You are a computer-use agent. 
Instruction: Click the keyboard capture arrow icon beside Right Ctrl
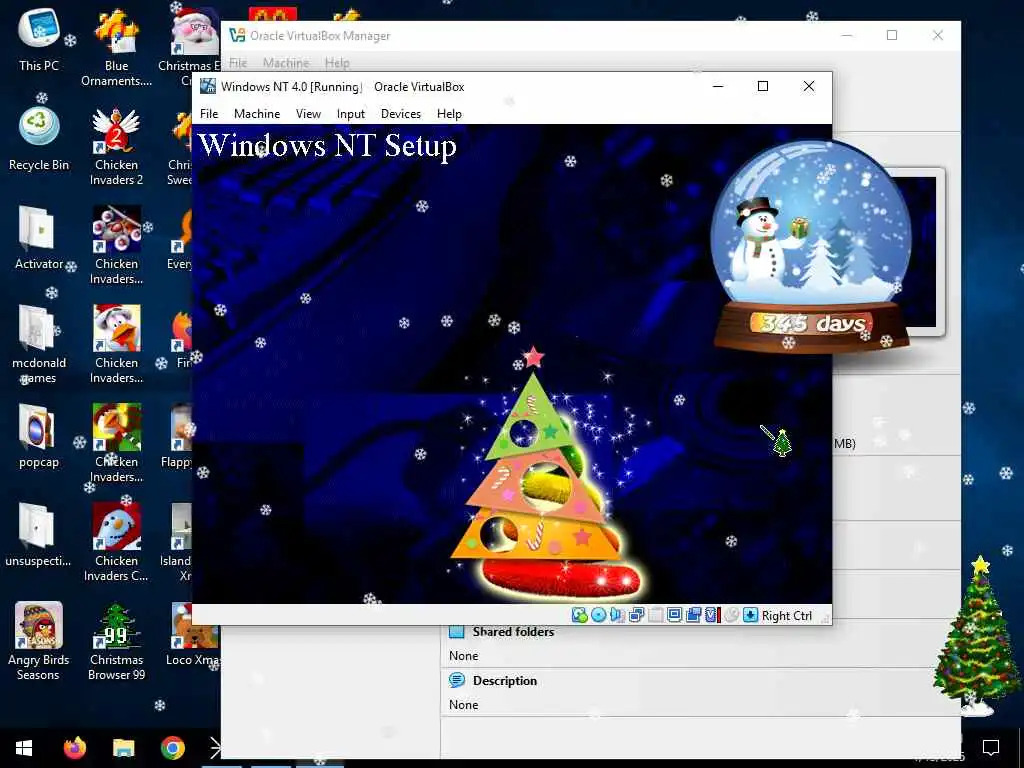[x=750, y=615]
